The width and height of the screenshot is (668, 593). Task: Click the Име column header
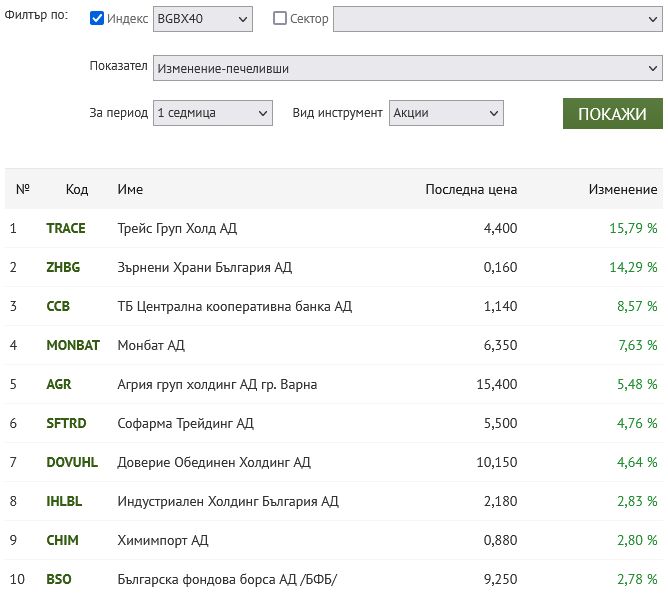(130, 189)
